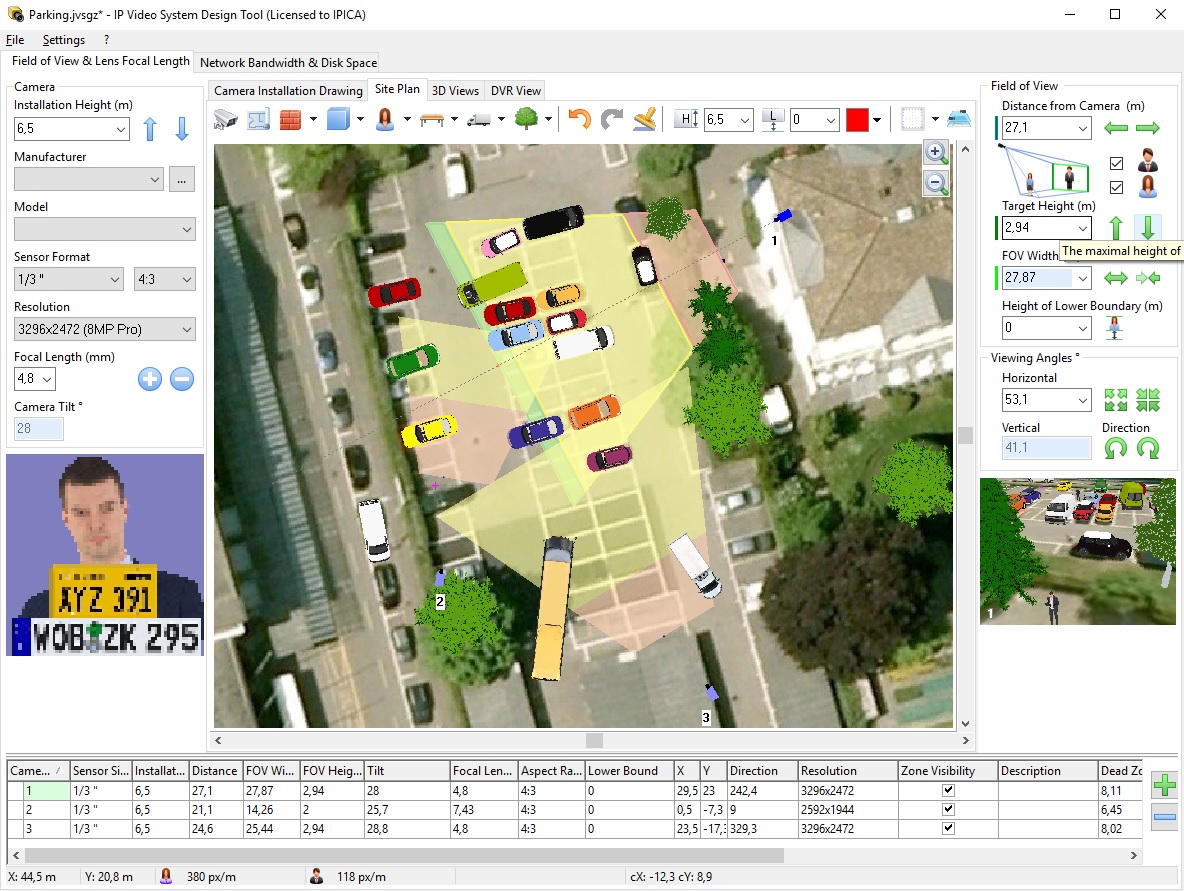
Task: Uncheck the female target figure checkbox
Action: (x=1116, y=187)
